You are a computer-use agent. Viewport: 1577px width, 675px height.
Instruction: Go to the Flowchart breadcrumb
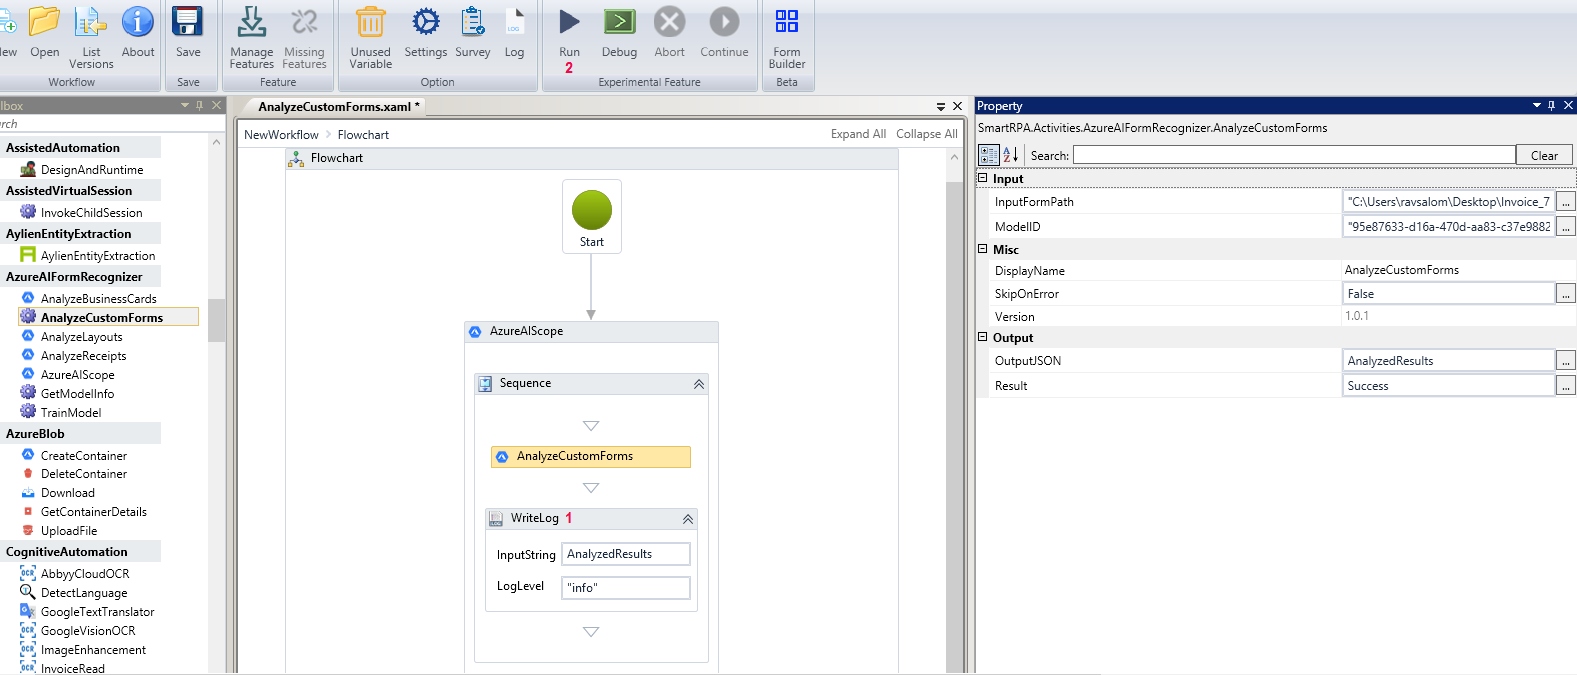[x=363, y=135]
